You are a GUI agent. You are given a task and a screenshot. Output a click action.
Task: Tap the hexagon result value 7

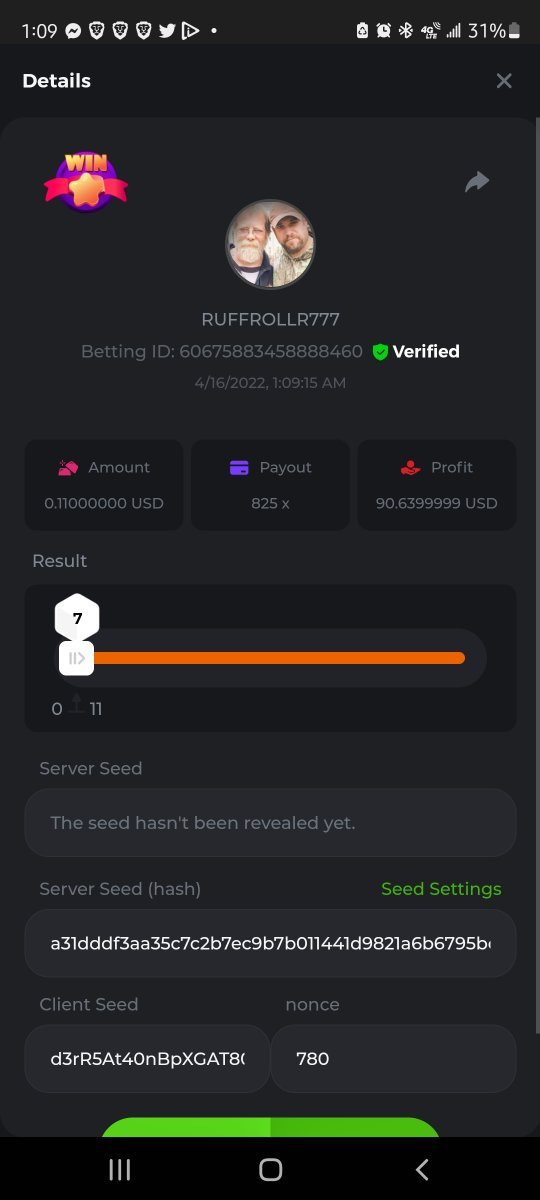coord(77,618)
